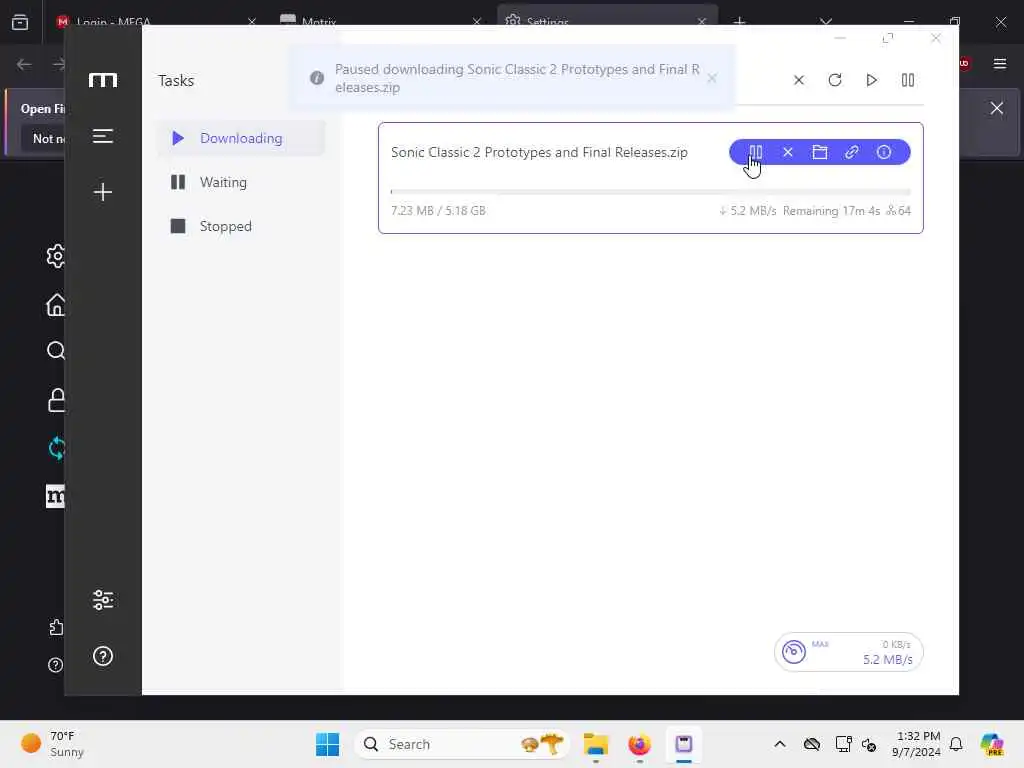The image size is (1024, 768).
Task: Show info for Sonic Classic 2 task
Action: point(884,152)
